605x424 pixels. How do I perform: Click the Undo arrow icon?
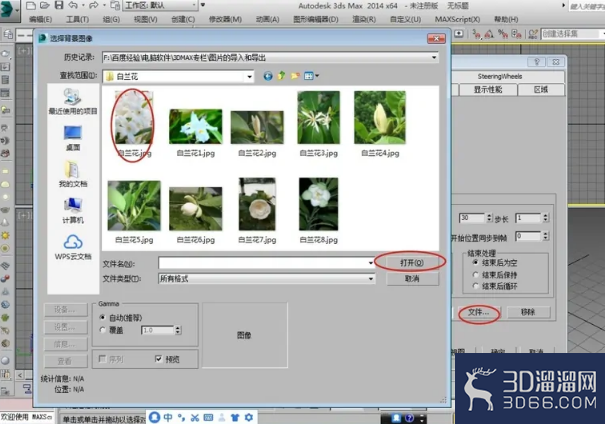73,5
